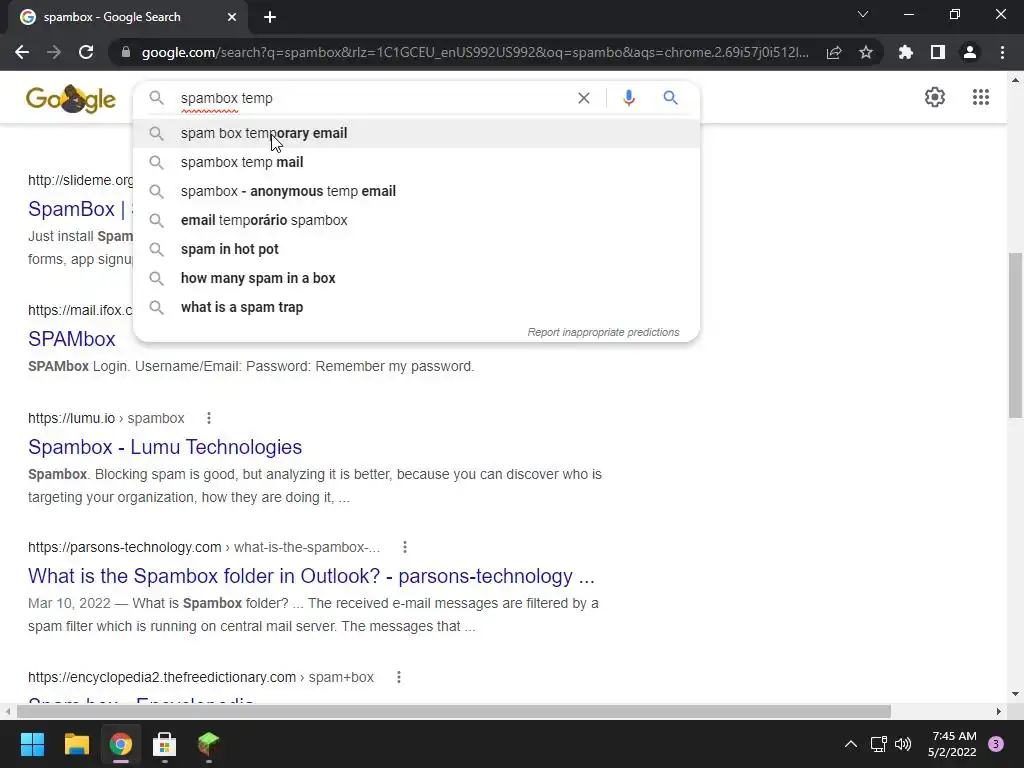Open the volume tray icon

[x=903, y=744]
